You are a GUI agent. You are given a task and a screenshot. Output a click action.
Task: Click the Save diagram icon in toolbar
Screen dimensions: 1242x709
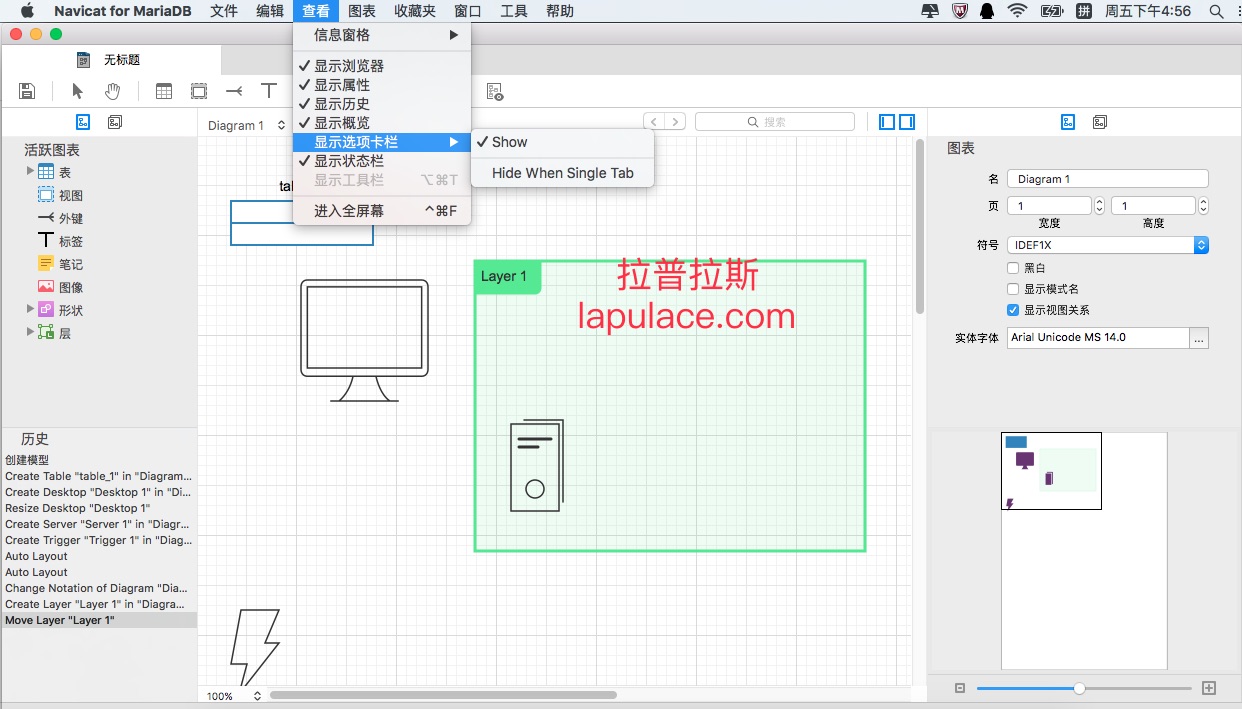(x=27, y=91)
